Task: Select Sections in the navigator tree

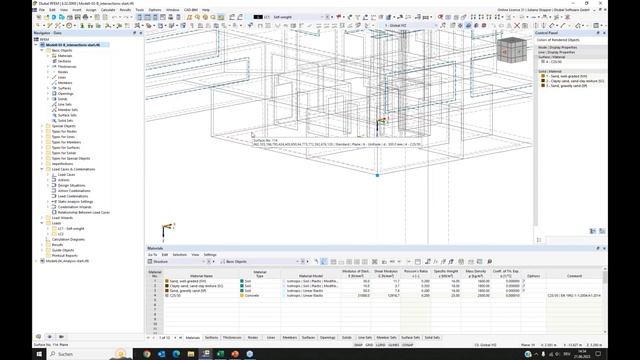Action: [64, 61]
